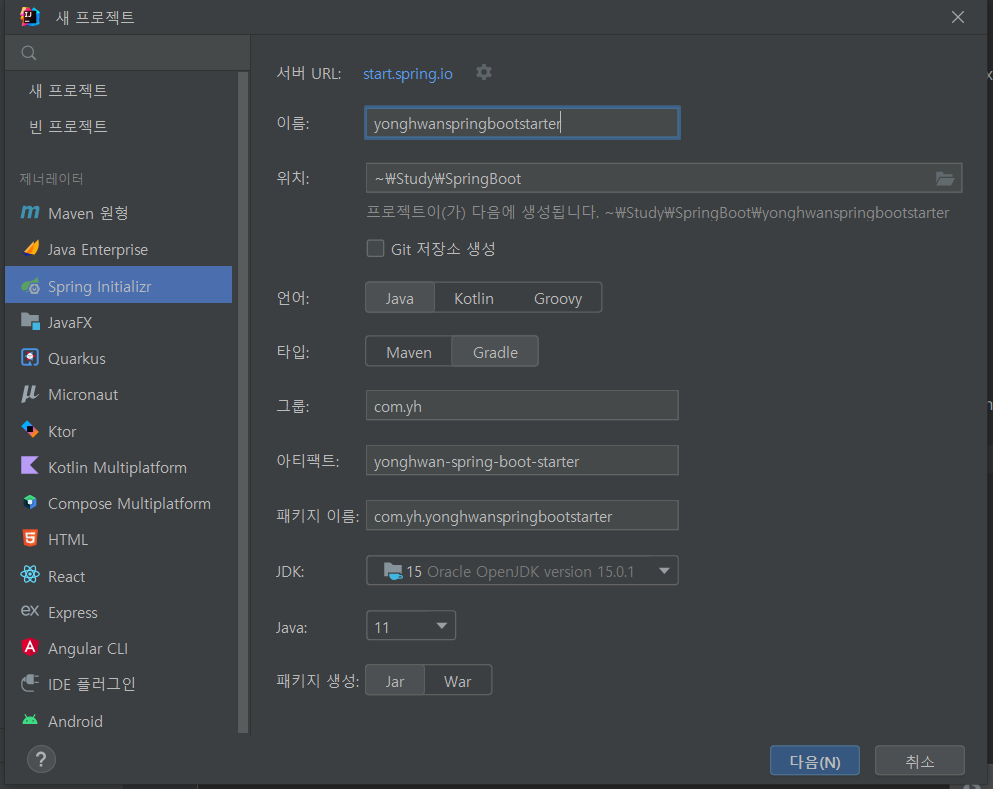
Task: Click the Maven archetype generator icon
Action: tap(30, 213)
